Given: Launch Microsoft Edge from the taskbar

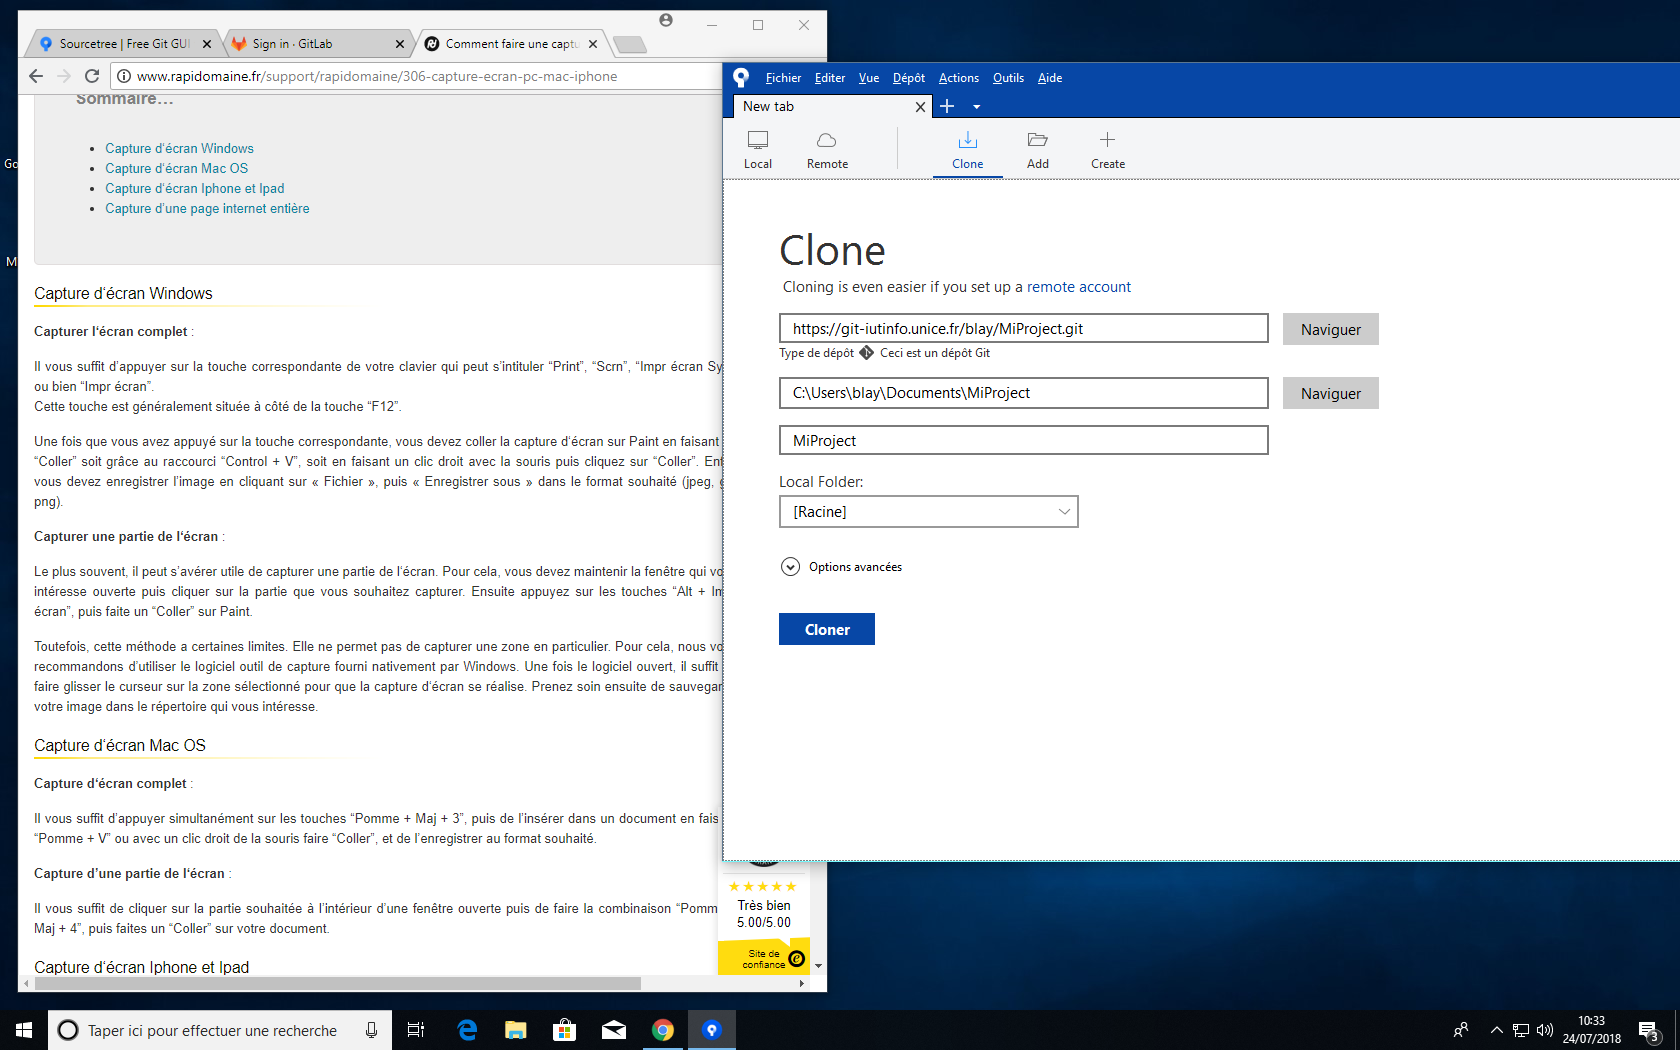Looking at the screenshot, I should [x=466, y=1029].
